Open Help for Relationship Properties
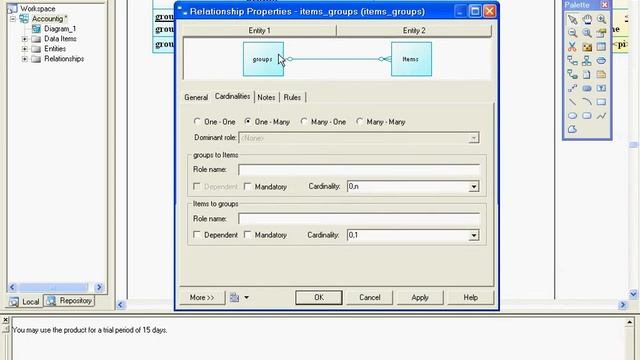This screenshot has width=640, height=360. [x=471, y=298]
